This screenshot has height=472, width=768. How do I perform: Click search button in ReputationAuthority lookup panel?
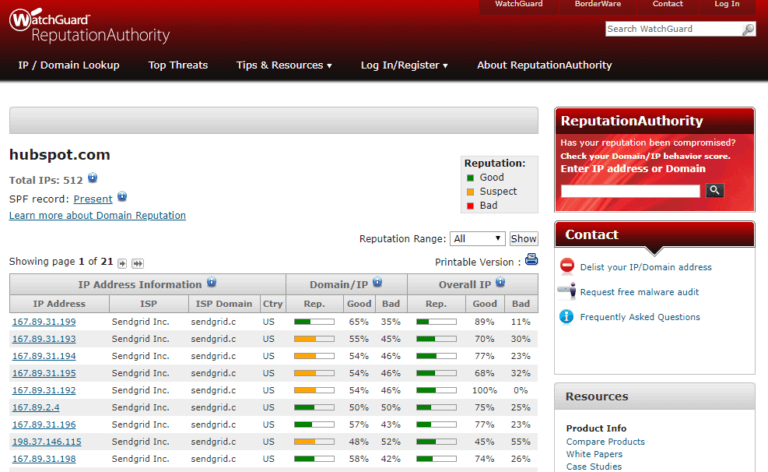point(715,190)
